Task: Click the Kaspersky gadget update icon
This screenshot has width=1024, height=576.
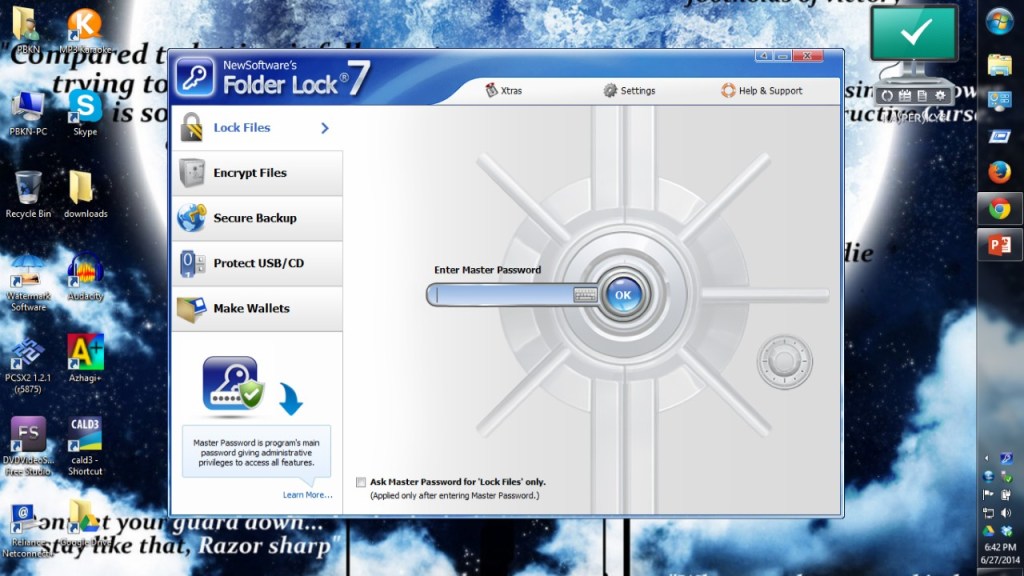Action: pyautogui.click(x=886, y=96)
